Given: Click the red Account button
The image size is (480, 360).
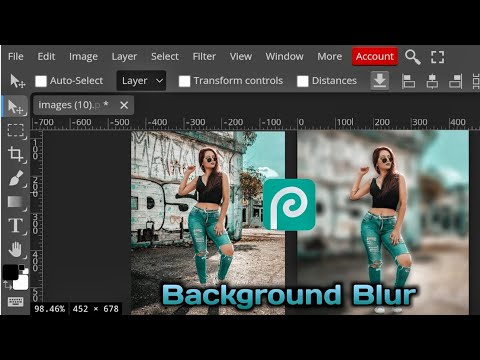Looking at the screenshot, I should (x=375, y=57).
